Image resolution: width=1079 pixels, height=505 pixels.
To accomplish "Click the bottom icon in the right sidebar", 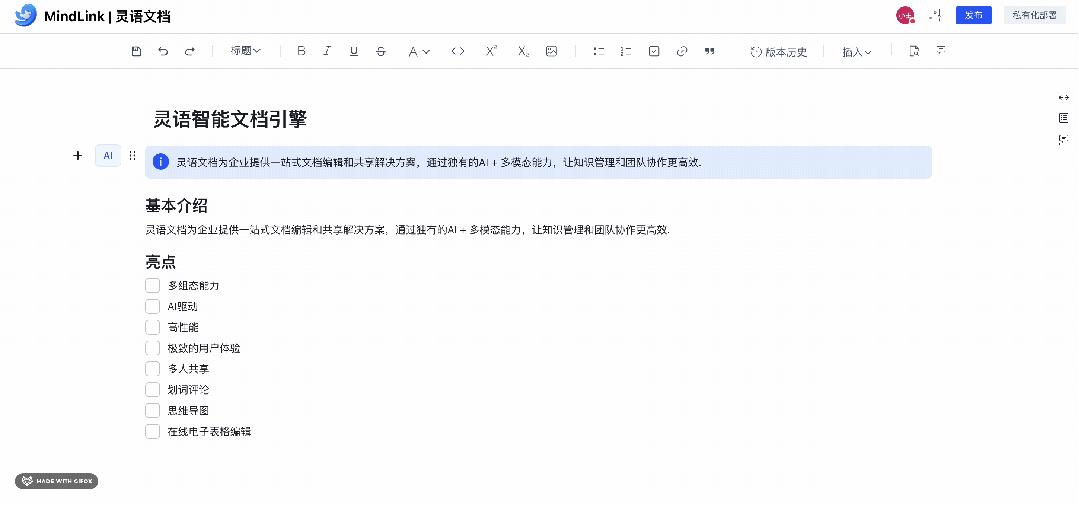I will click(x=1063, y=140).
